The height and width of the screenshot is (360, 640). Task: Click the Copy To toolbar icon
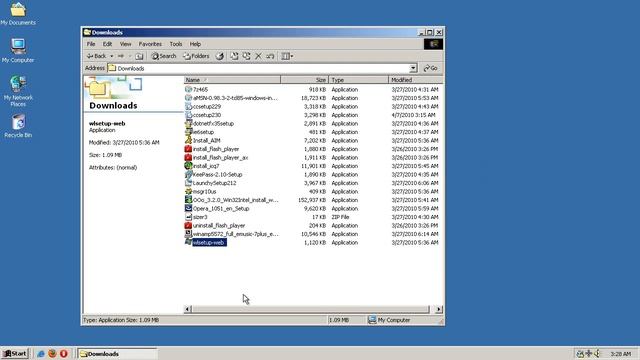pyautogui.click(x=246, y=56)
